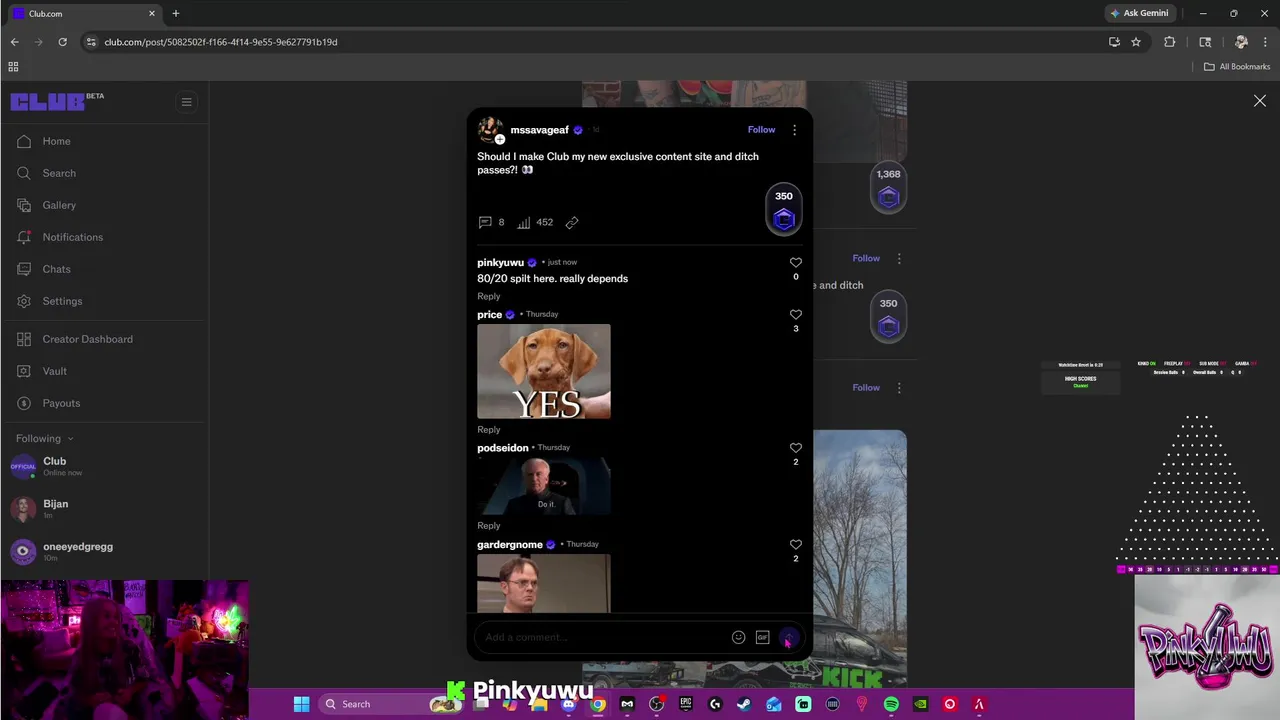
Task: Send the comment with purple button
Action: [x=789, y=637]
